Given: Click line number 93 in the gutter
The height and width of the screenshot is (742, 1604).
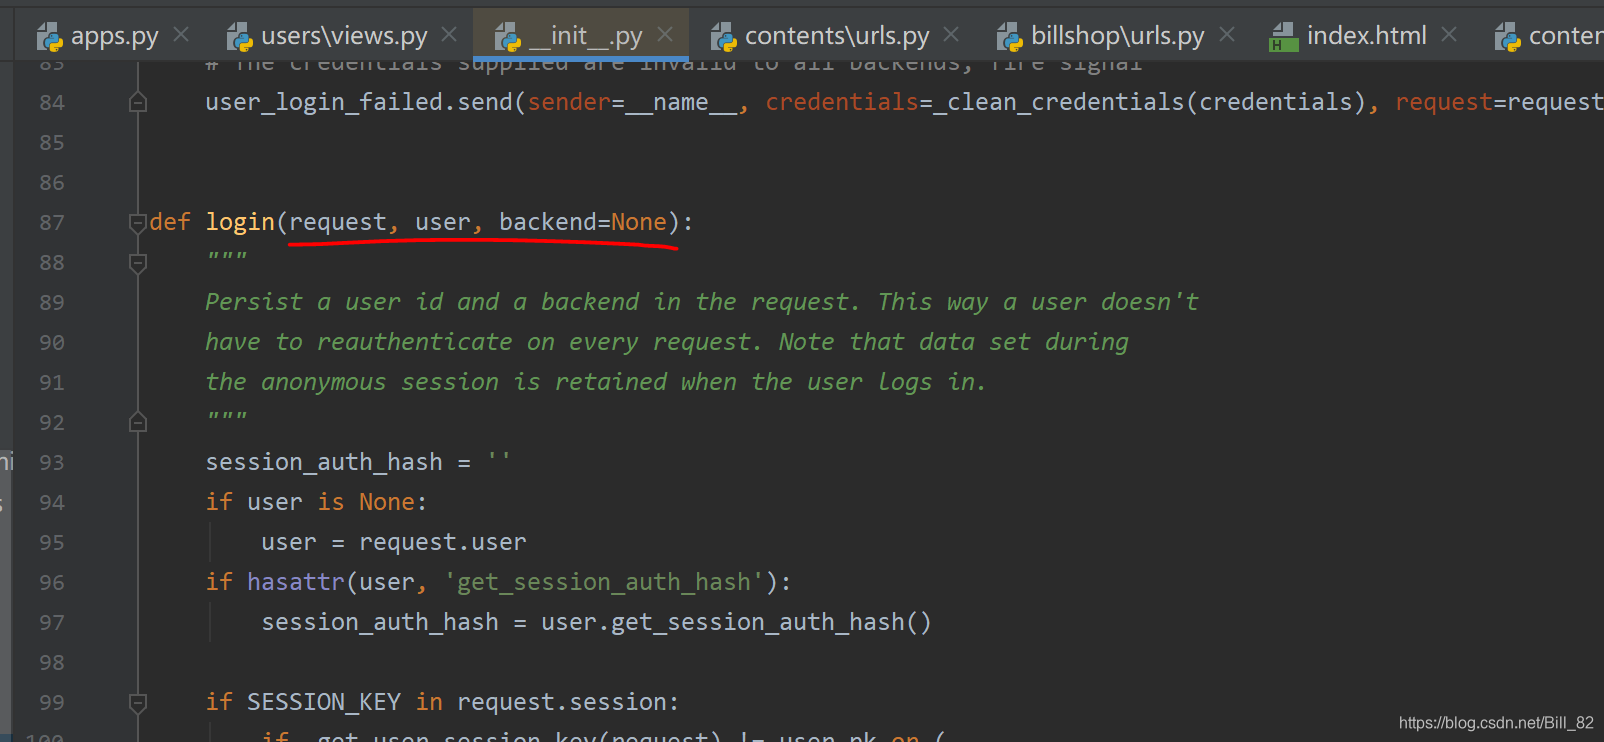Looking at the screenshot, I should click(x=52, y=463).
